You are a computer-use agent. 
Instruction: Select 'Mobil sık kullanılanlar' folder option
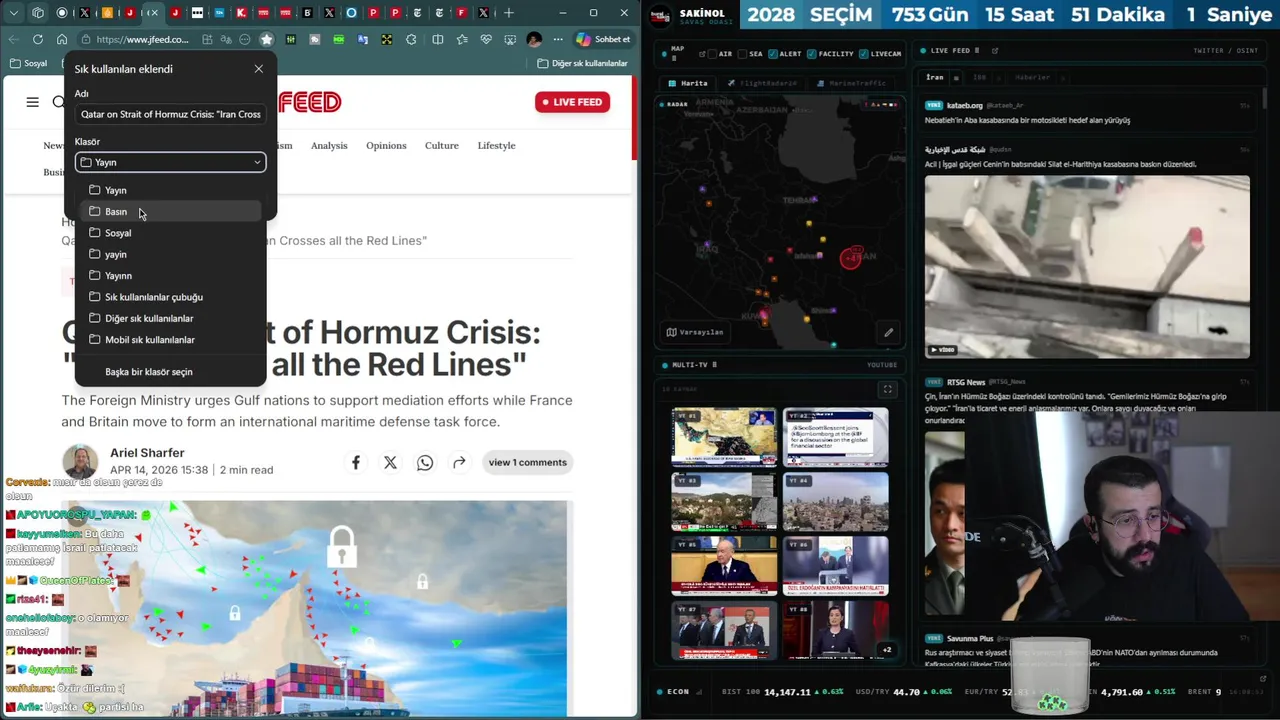tap(170, 340)
